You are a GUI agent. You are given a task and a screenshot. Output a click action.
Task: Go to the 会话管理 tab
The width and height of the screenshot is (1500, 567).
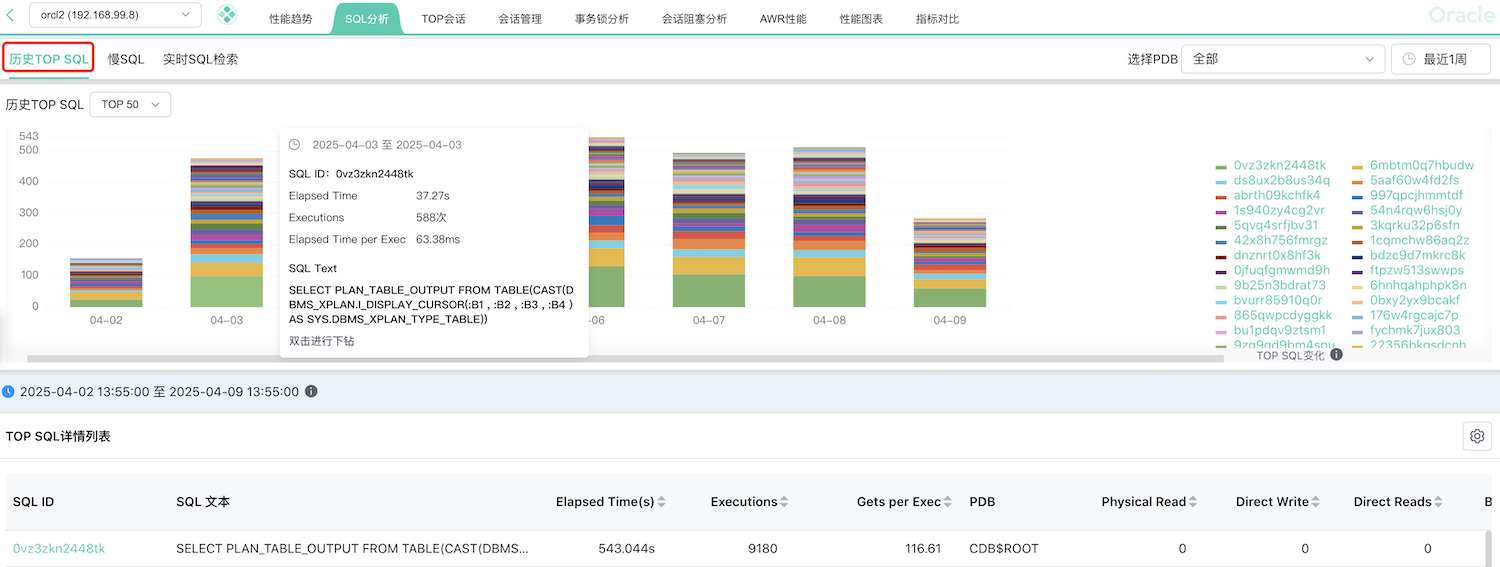click(518, 19)
